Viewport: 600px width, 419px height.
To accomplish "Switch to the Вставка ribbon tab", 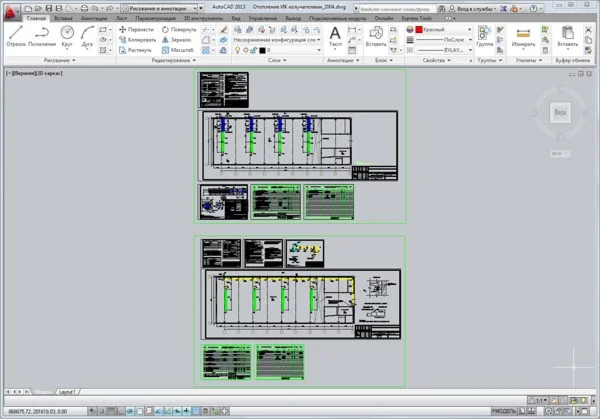I will (64, 18).
